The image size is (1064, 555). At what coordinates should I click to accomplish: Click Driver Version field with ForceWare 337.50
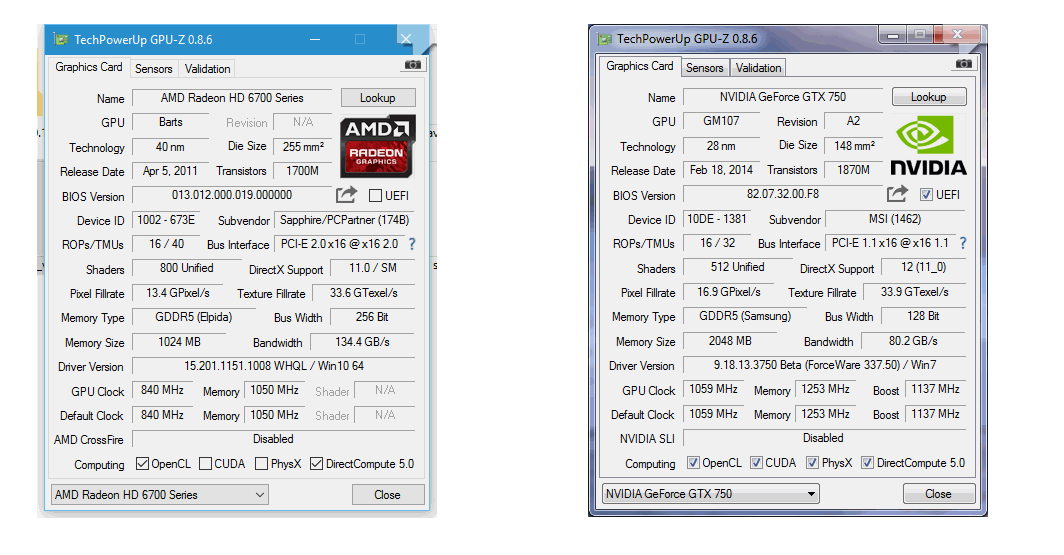point(824,364)
